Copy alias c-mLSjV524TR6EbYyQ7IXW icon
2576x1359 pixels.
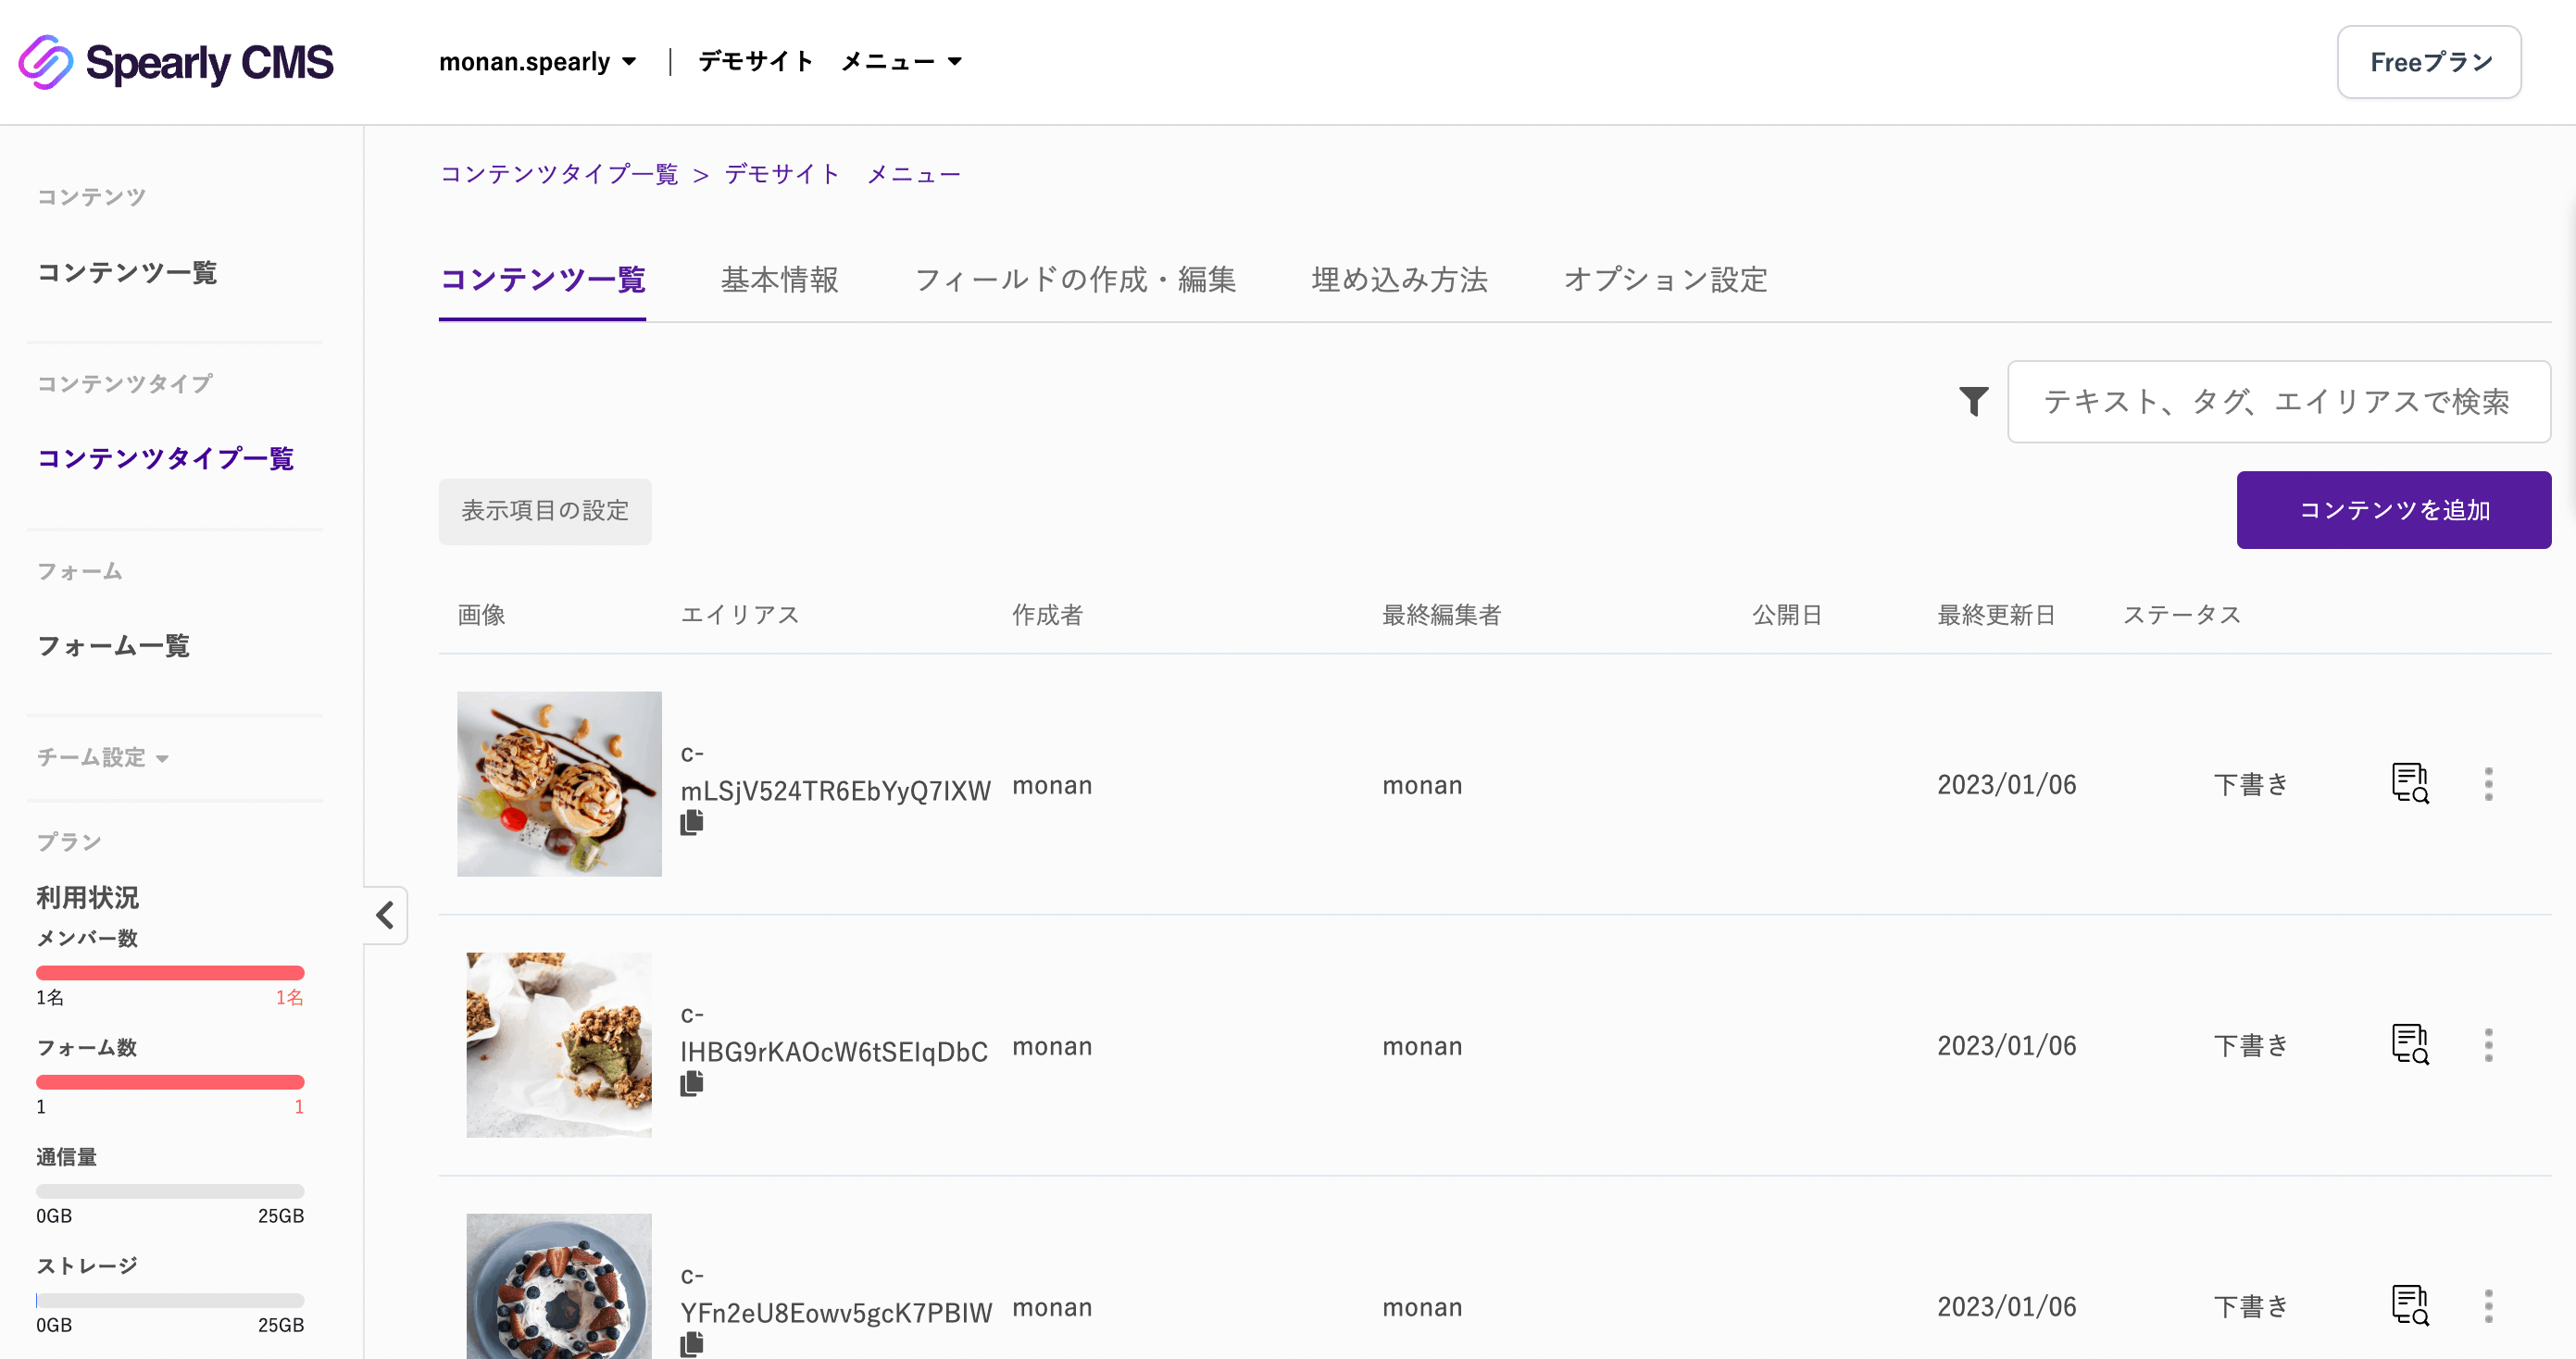pos(692,823)
